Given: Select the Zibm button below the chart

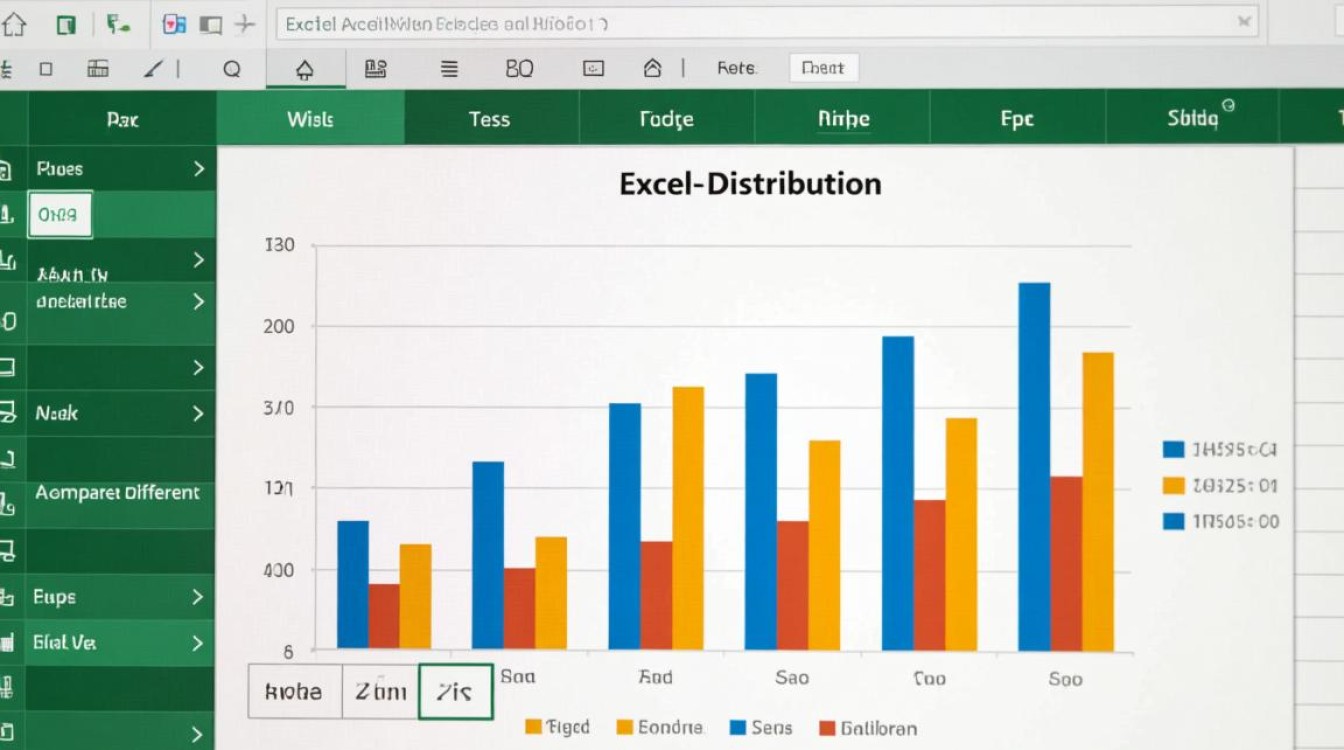Looking at the screenshot, I should click(380, 691).
